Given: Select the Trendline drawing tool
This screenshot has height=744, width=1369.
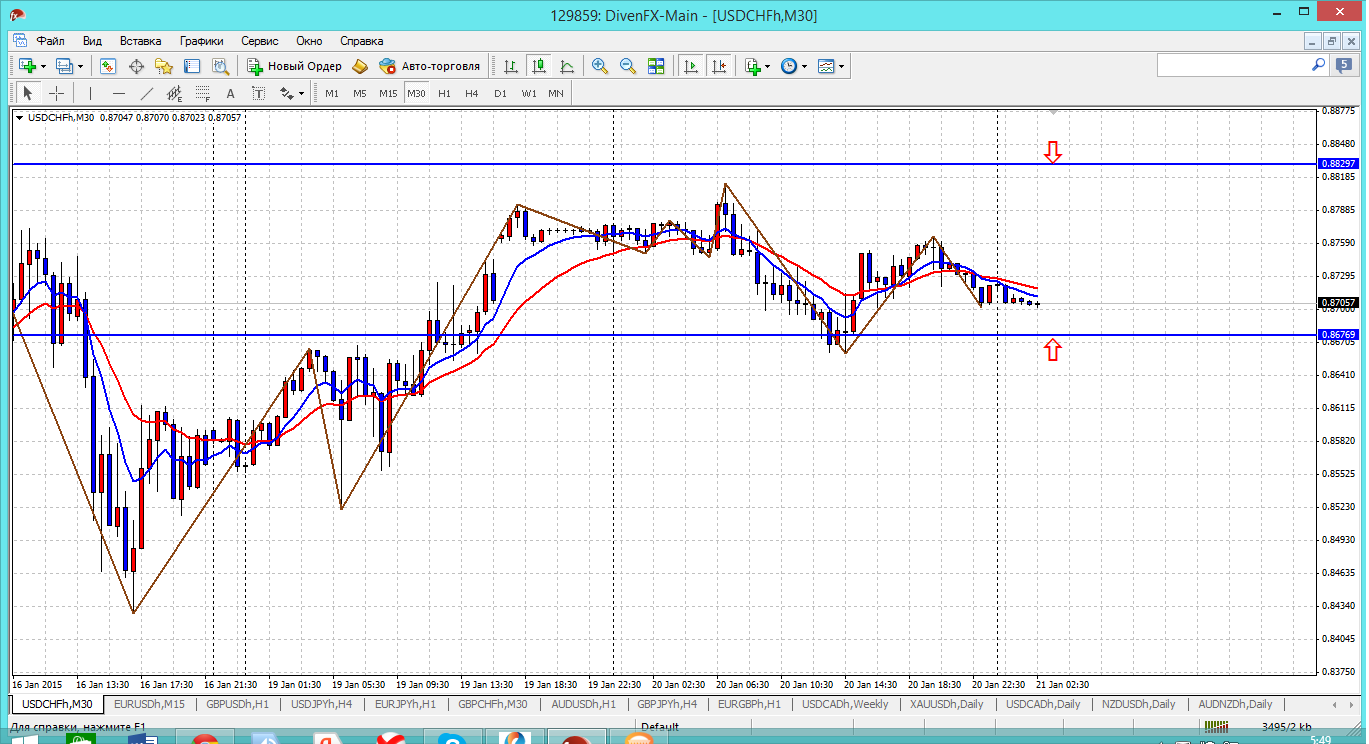Looking at the screenshot, I should click(147, 93).
